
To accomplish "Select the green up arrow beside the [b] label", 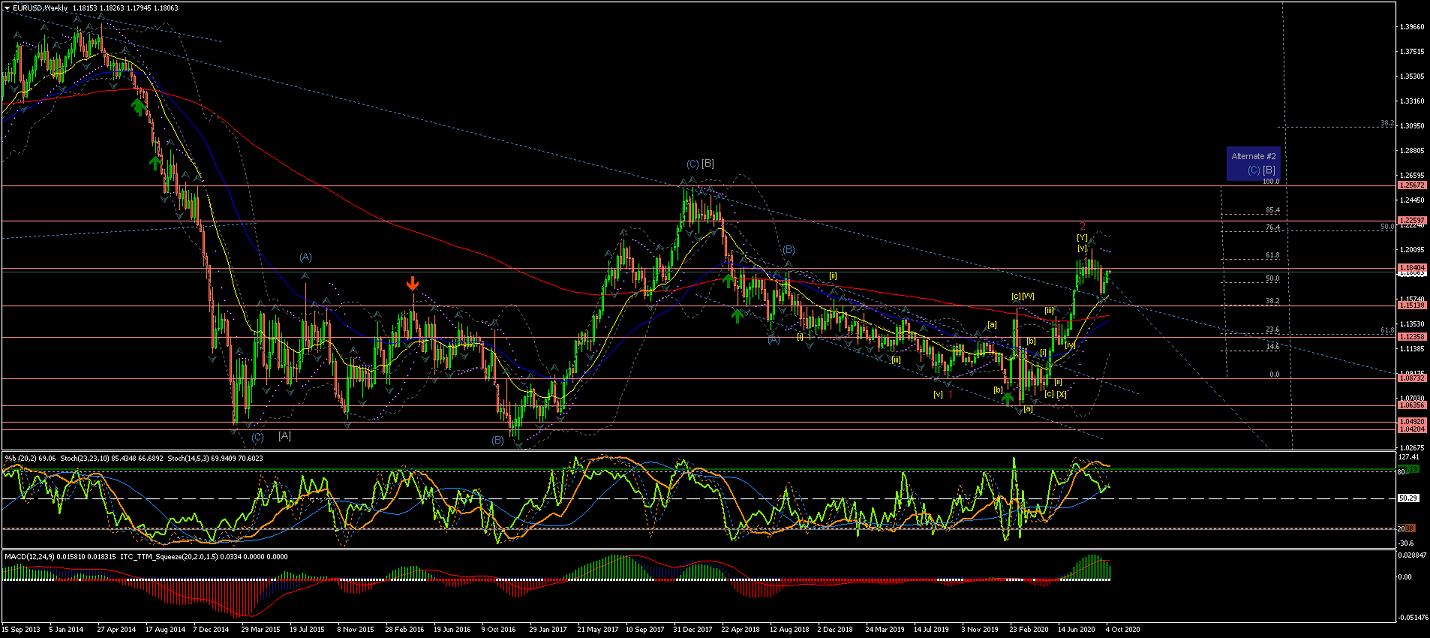I will (1008, 398).
